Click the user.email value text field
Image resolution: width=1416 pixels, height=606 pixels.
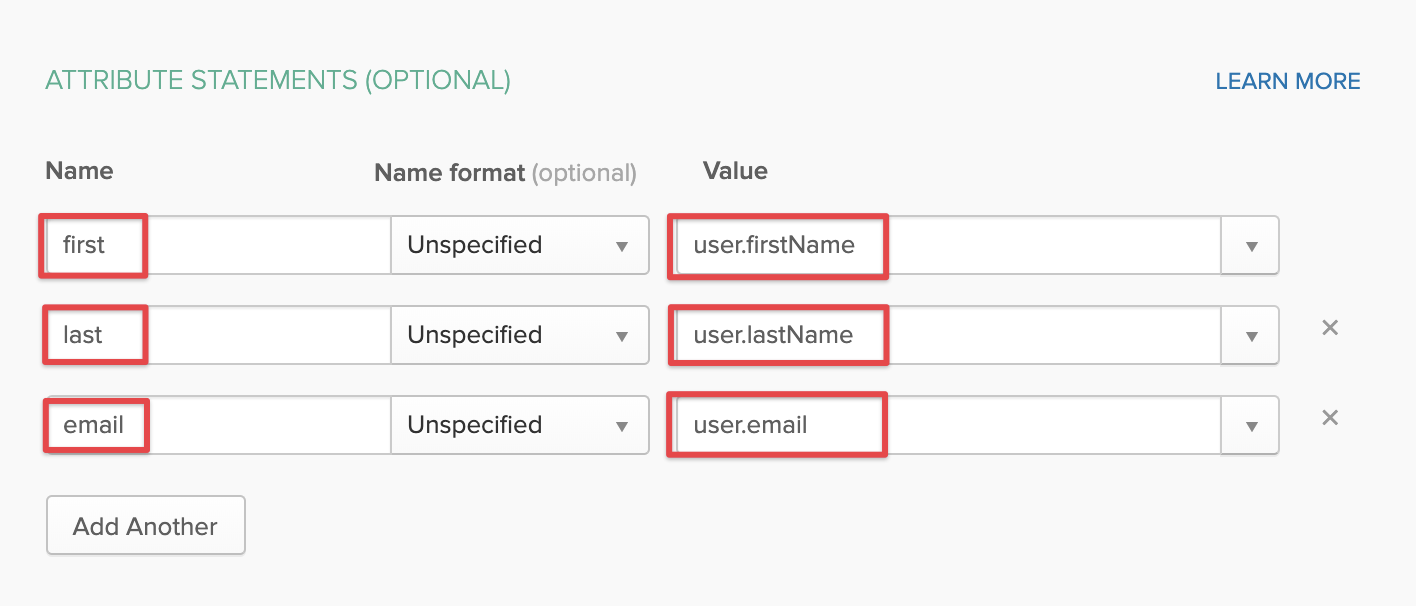click(x=945, y=426)
